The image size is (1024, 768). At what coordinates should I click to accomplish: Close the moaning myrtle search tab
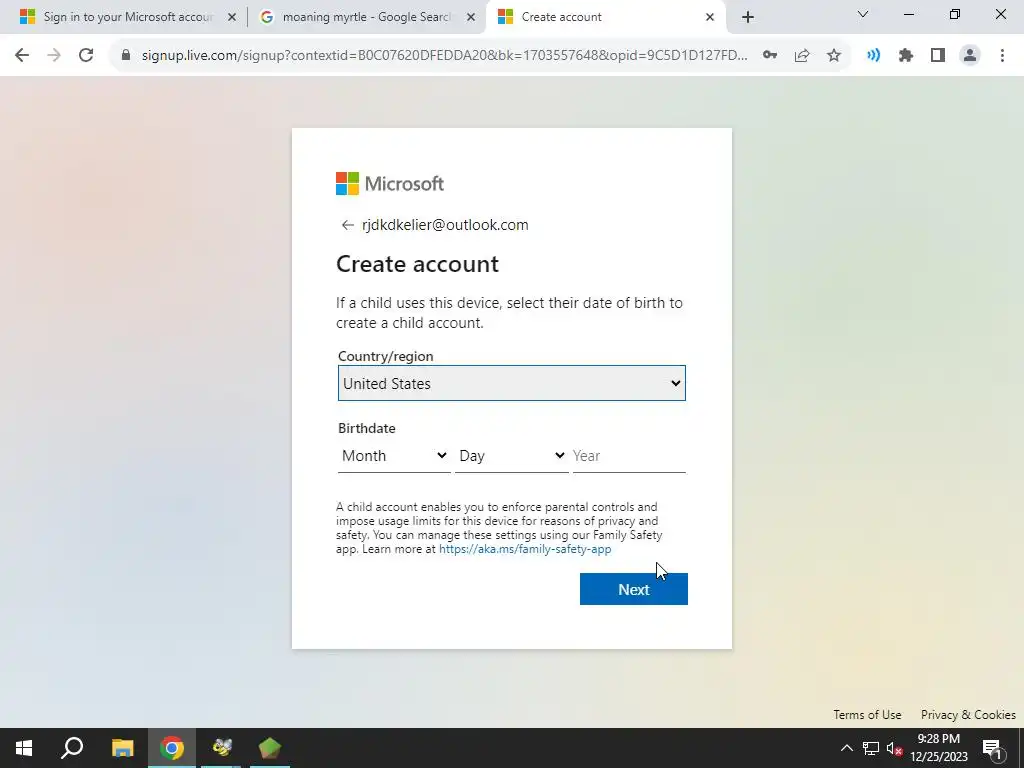point(471,18)
